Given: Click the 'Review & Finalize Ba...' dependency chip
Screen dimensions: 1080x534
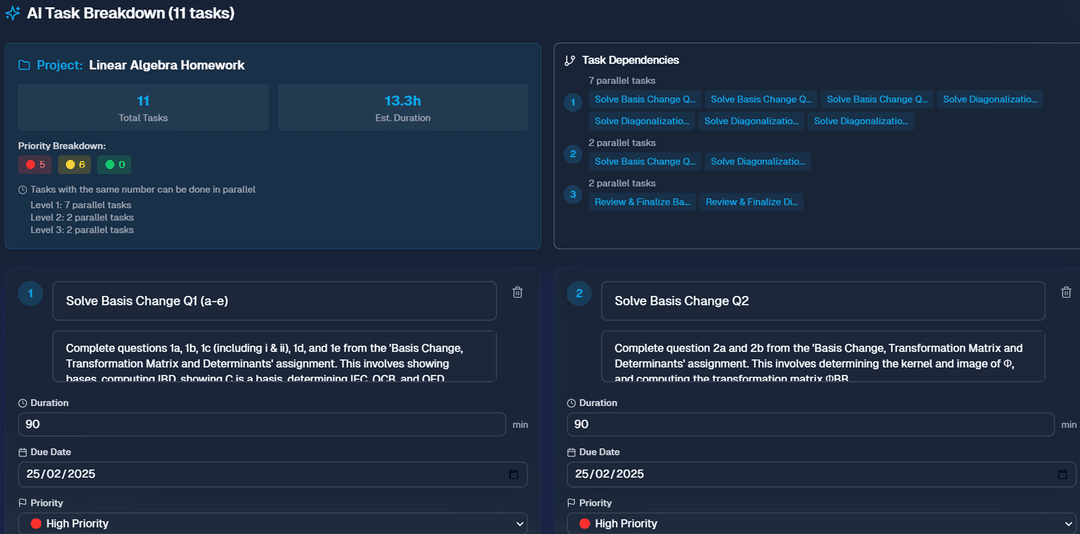Looking at the screenshot, I should click(x=641, y=202).
